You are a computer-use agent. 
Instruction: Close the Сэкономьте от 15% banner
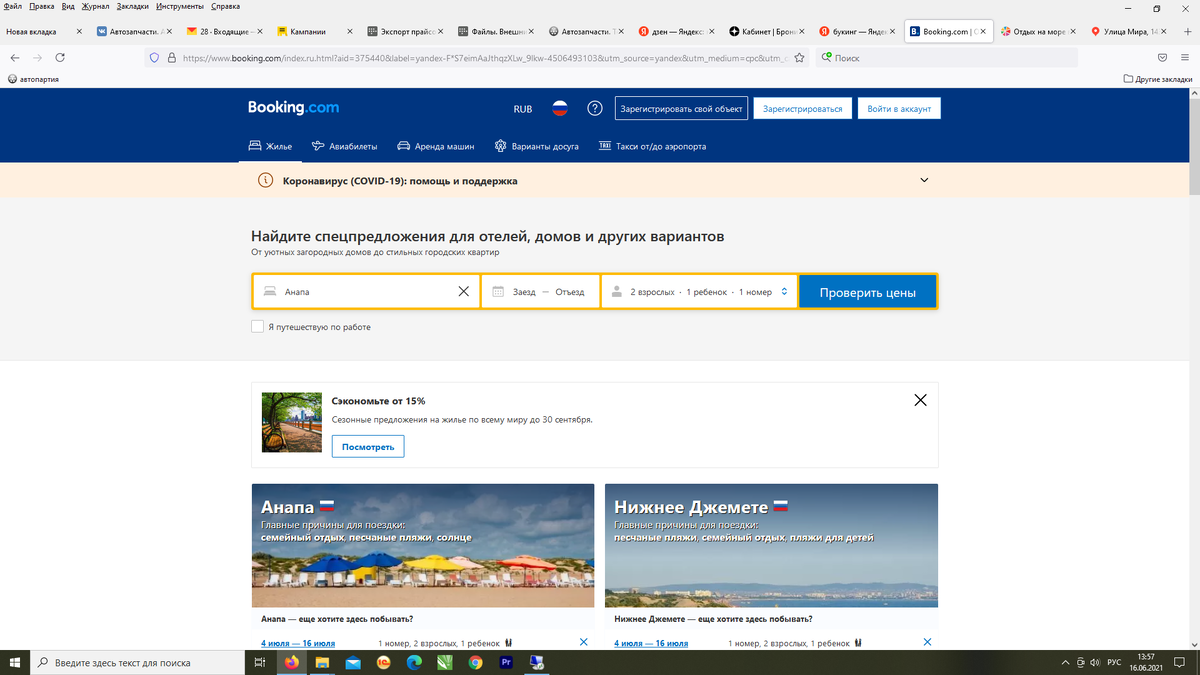click(920, 400)
